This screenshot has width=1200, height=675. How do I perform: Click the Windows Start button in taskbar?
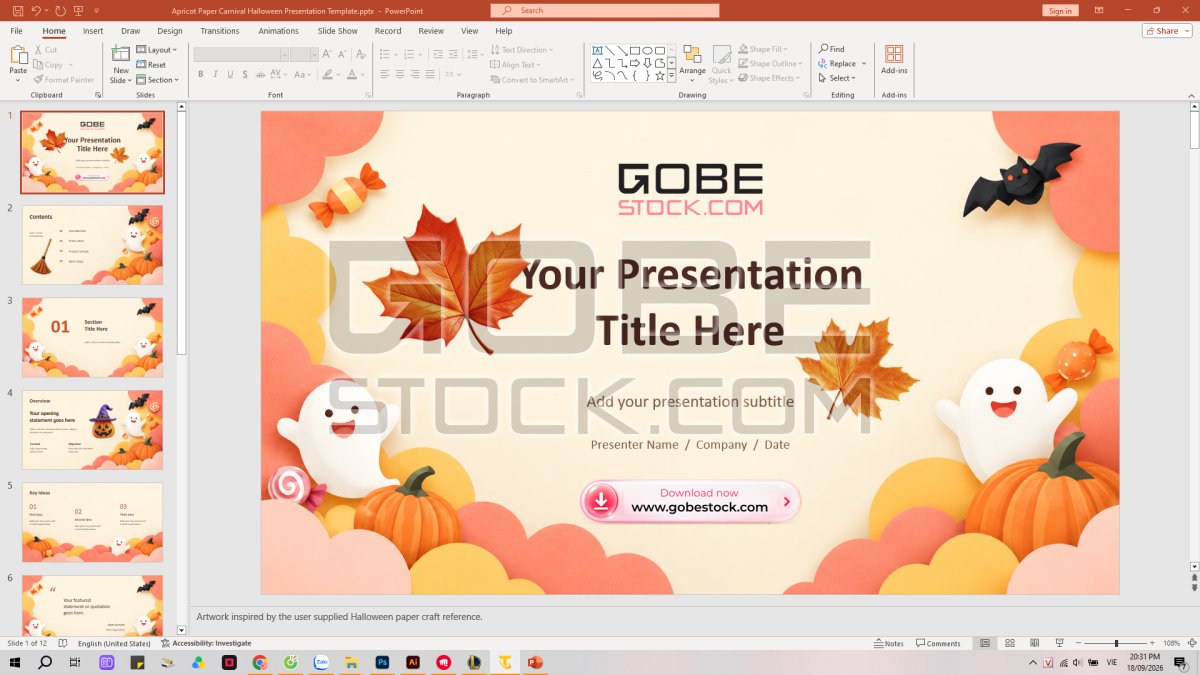pyautogui.click(x=15, y=662)
